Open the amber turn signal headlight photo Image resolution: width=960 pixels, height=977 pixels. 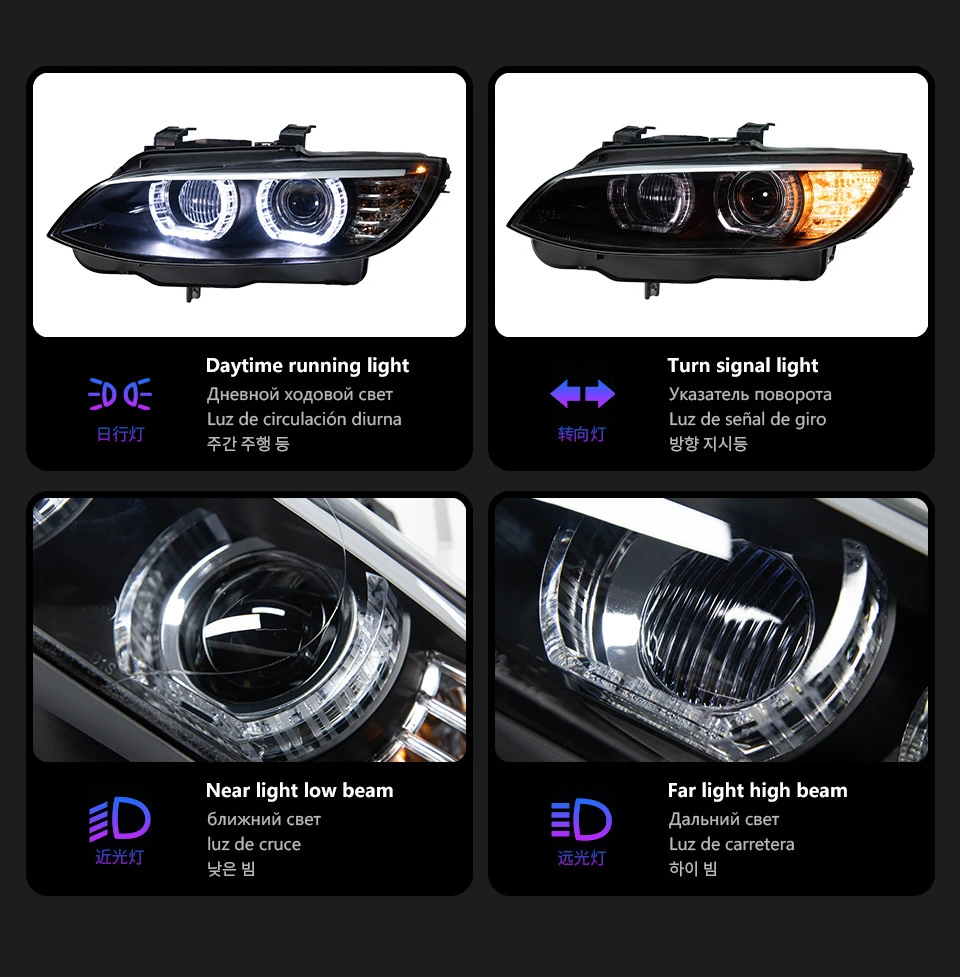click(711, 205)
